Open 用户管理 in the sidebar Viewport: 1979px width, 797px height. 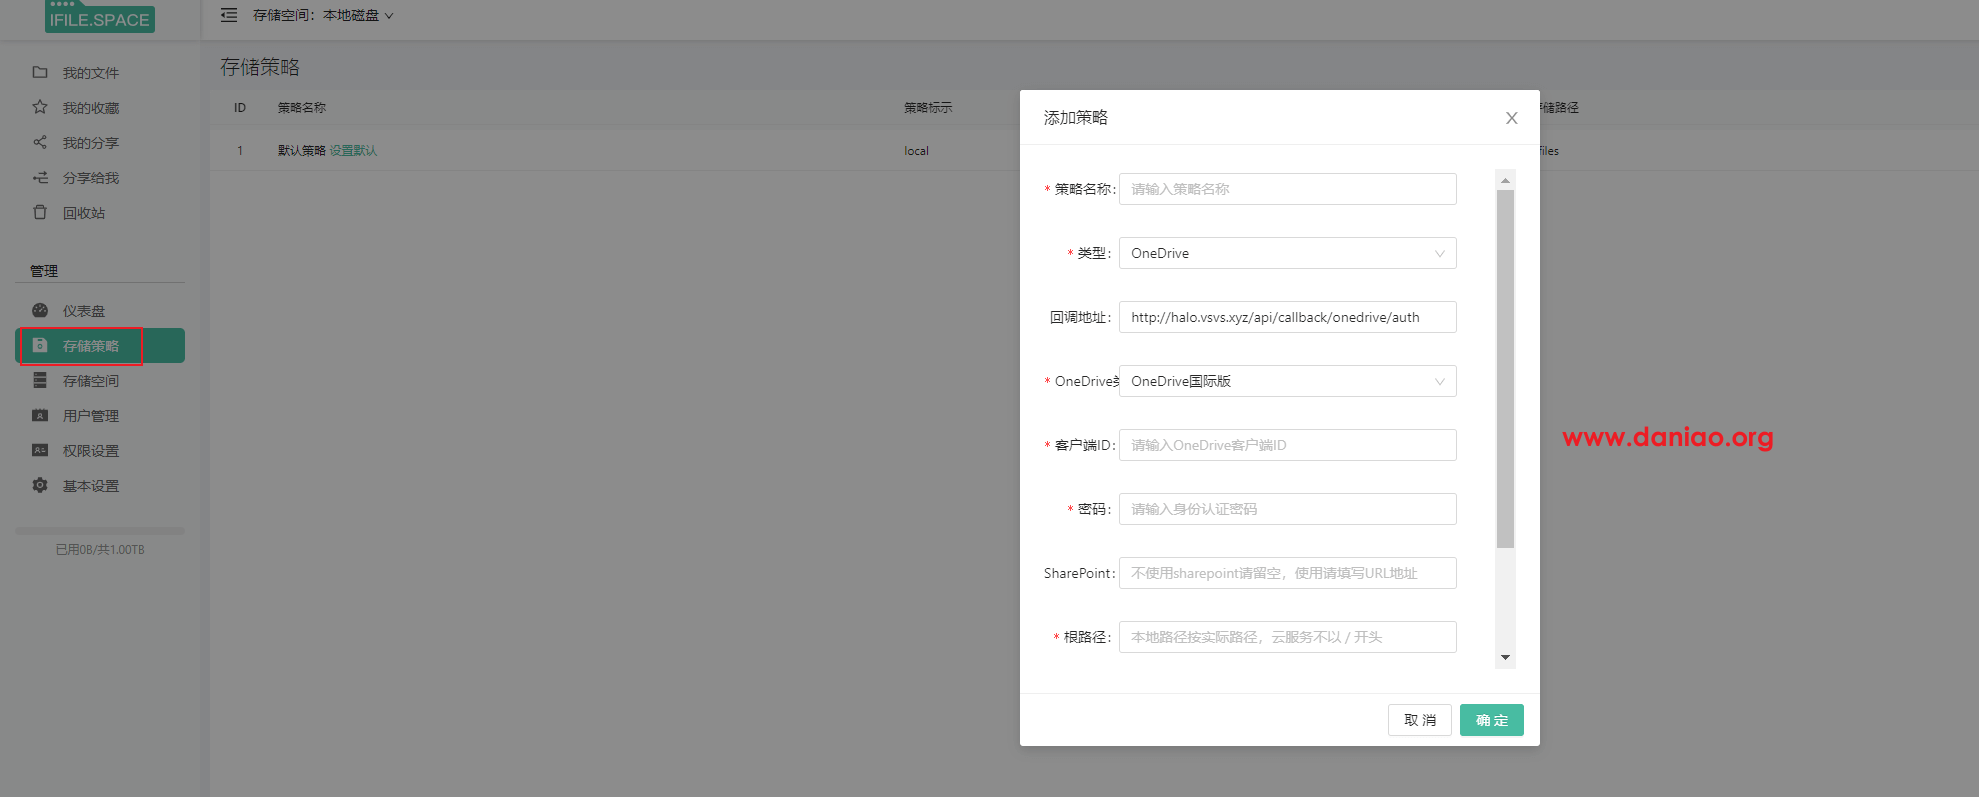(x=90, y=416)
